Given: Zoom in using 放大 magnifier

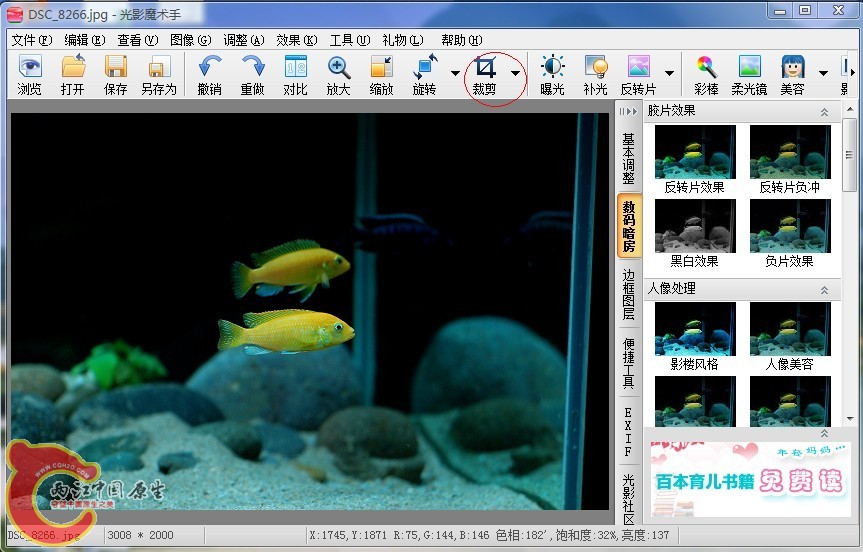Looking at the screenshot, I should click(338, 75).
